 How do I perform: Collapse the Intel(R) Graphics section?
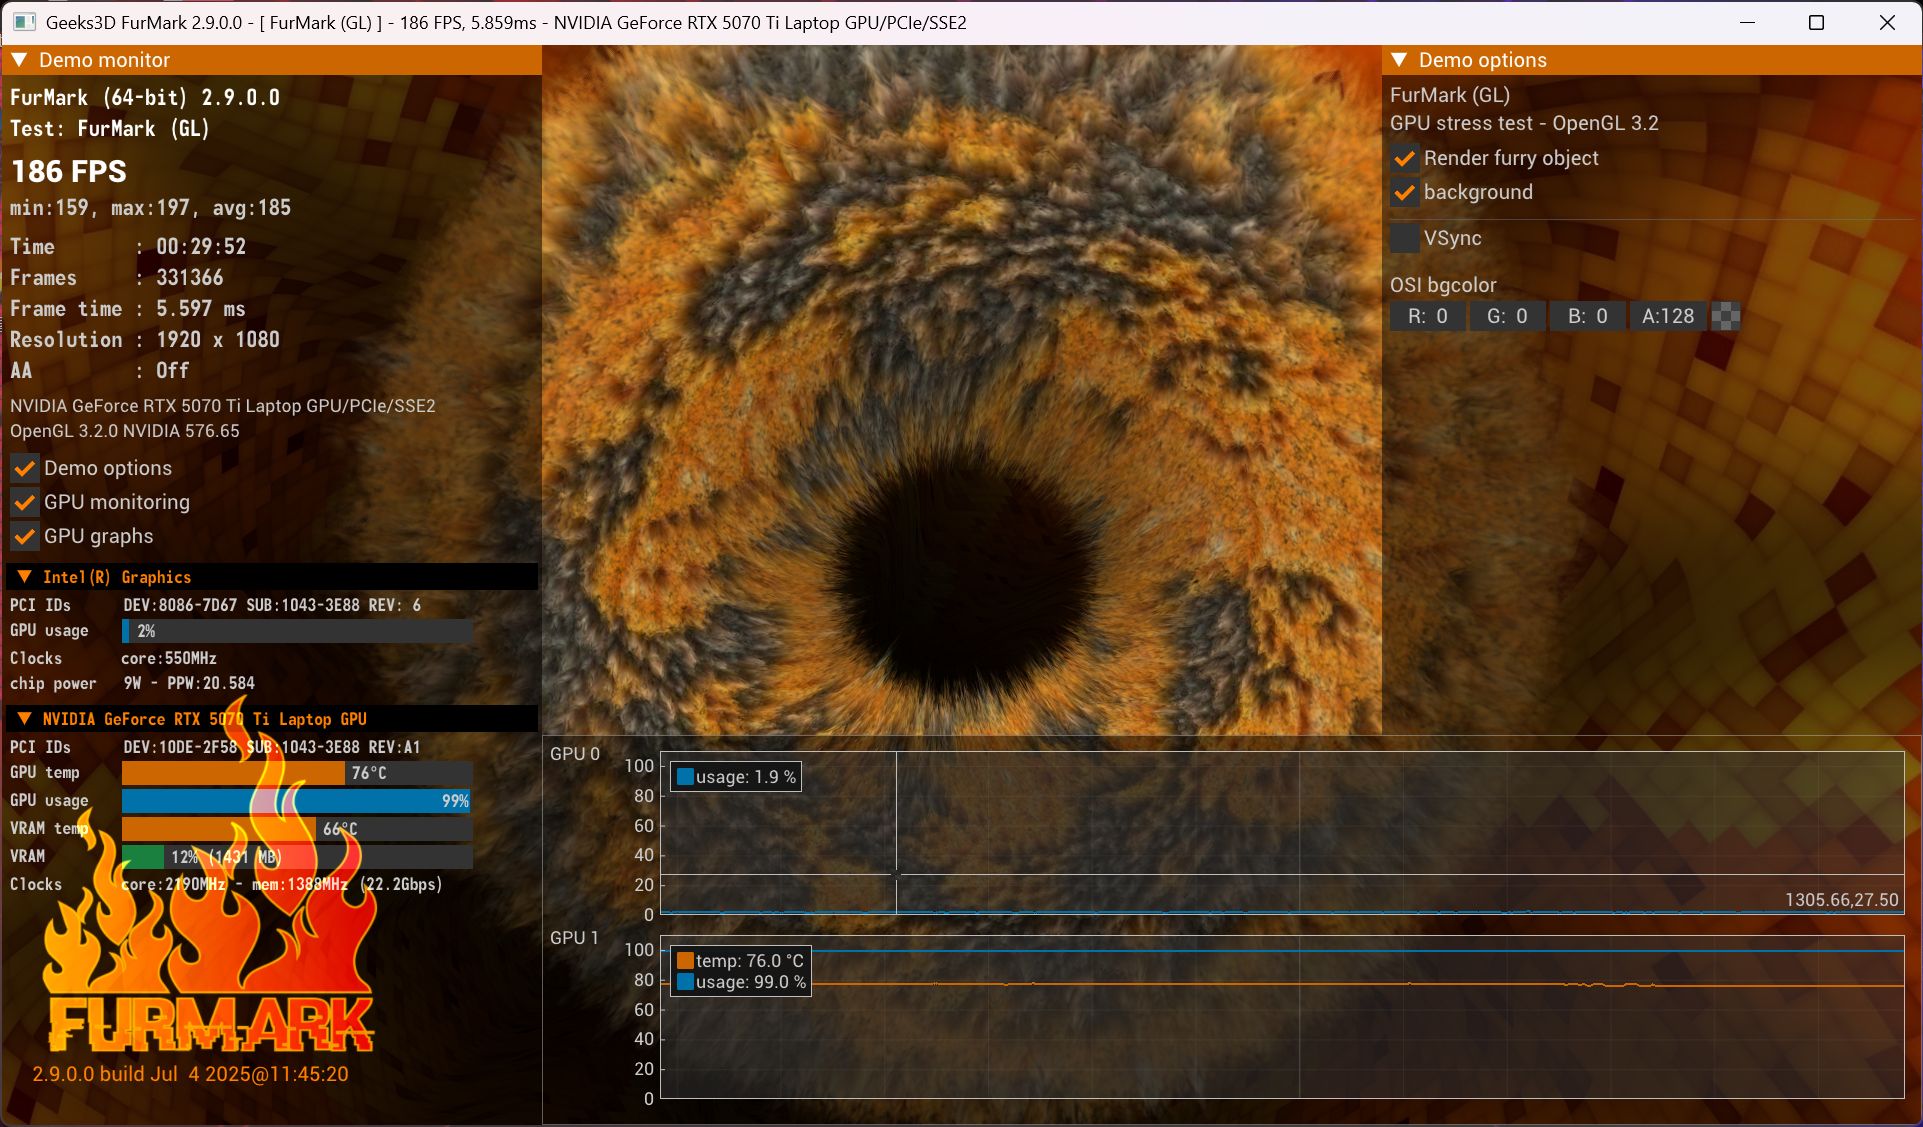pos(24,577)
